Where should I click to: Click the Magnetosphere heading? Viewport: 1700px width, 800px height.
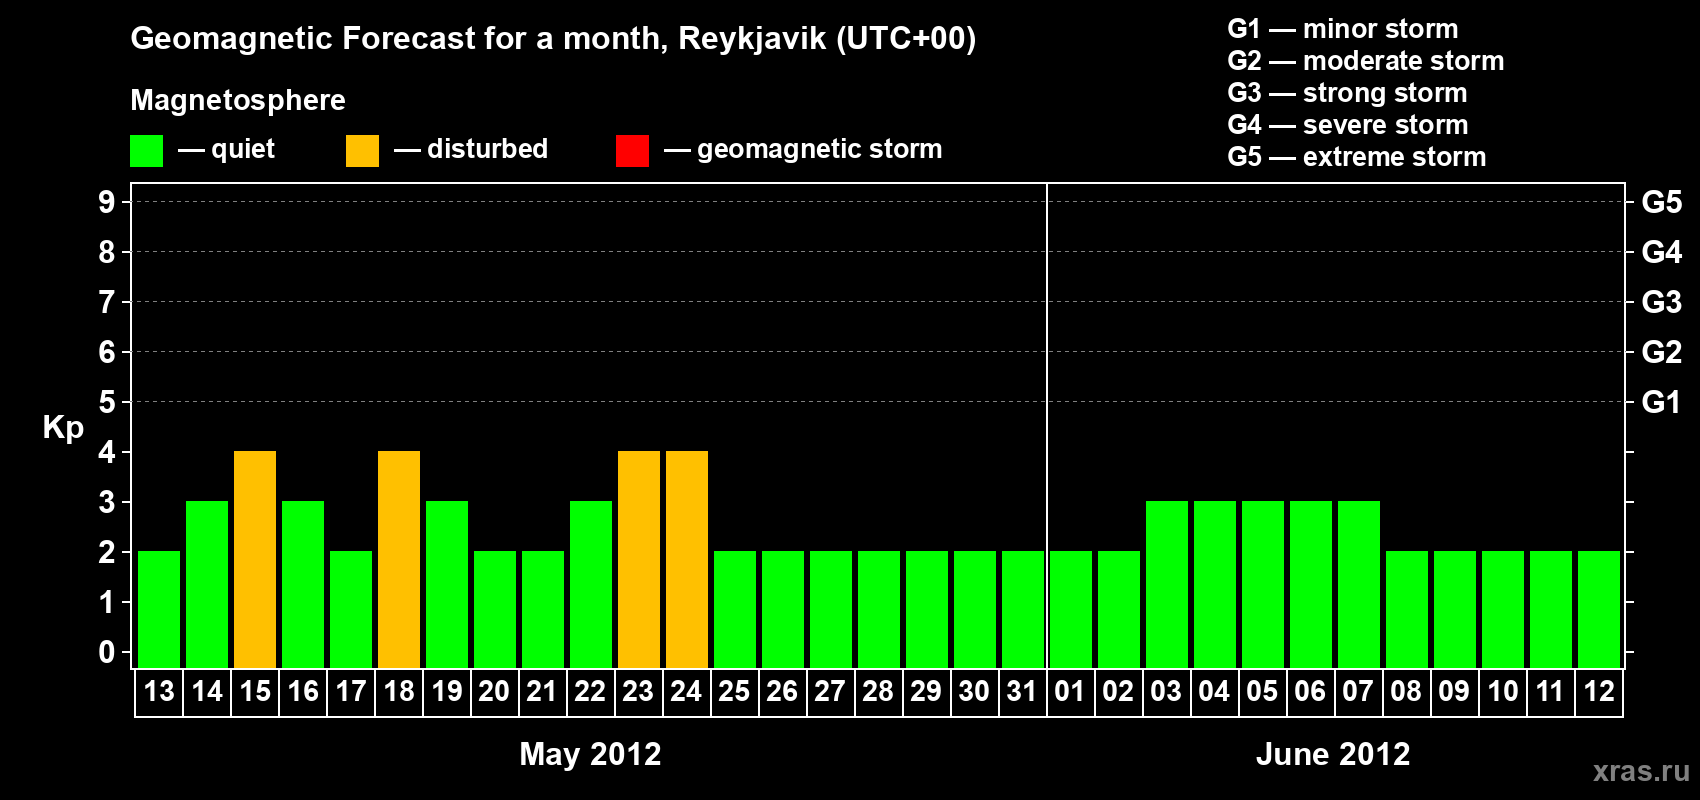point(238,100)
